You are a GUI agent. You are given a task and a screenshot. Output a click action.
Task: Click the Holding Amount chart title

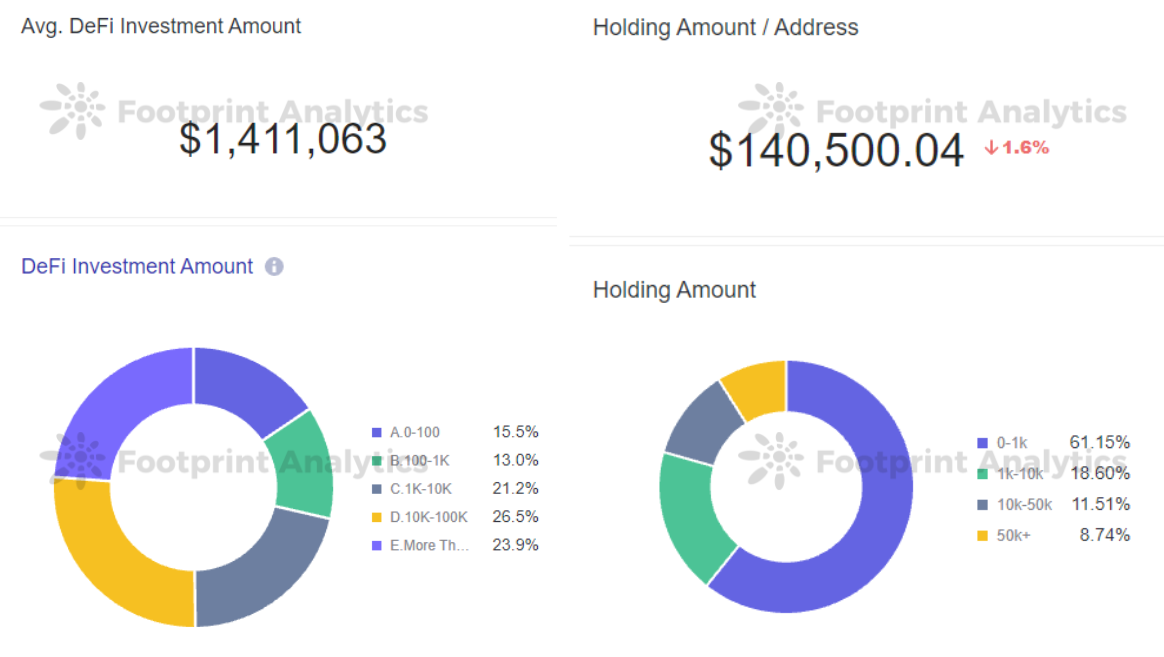click(x=674, y=290)
